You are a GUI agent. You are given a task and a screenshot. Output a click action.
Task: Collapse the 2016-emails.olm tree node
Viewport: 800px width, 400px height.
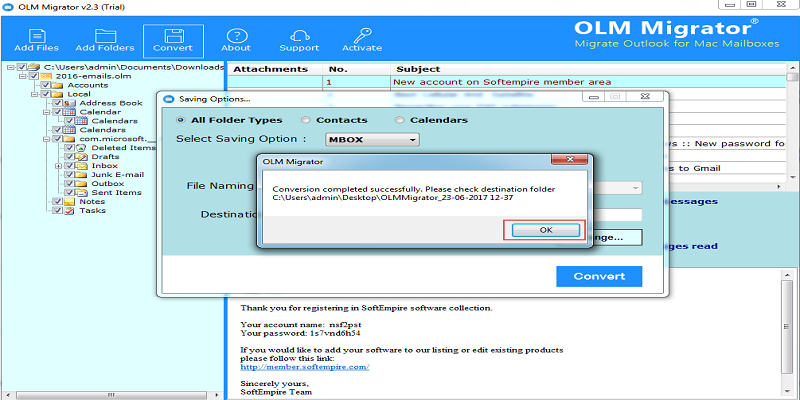(x=22, y=76)
